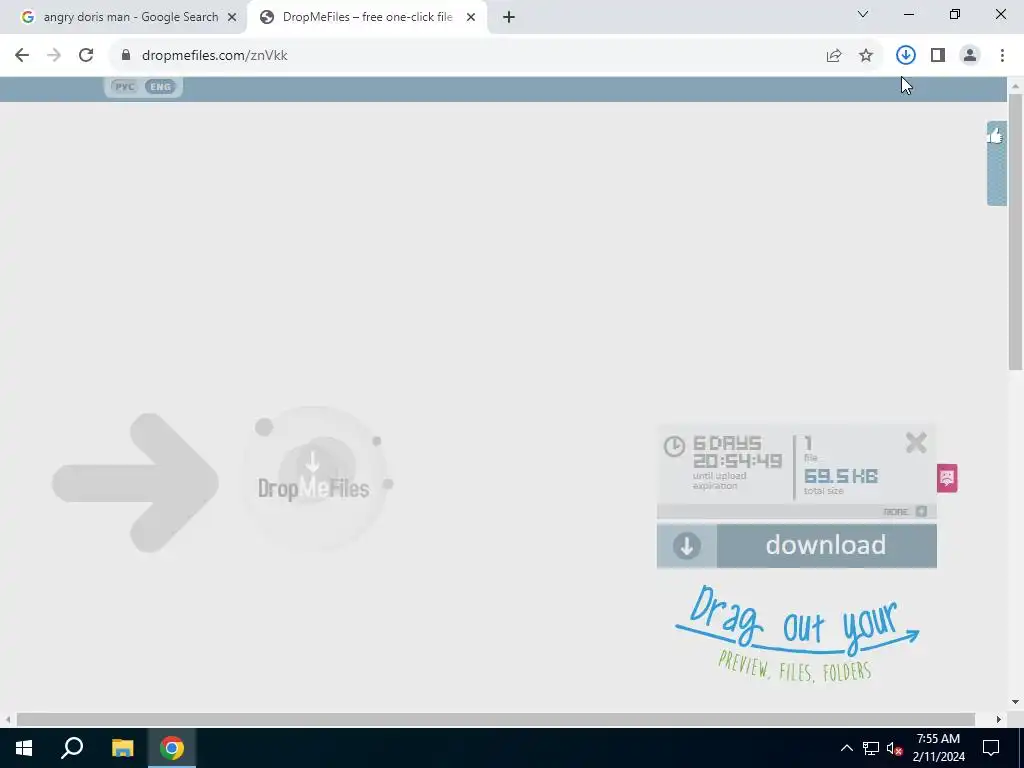Viewport: 1024px width, 768px height.
Task: Open File Explorer from the taskbar
Action: 122,748
